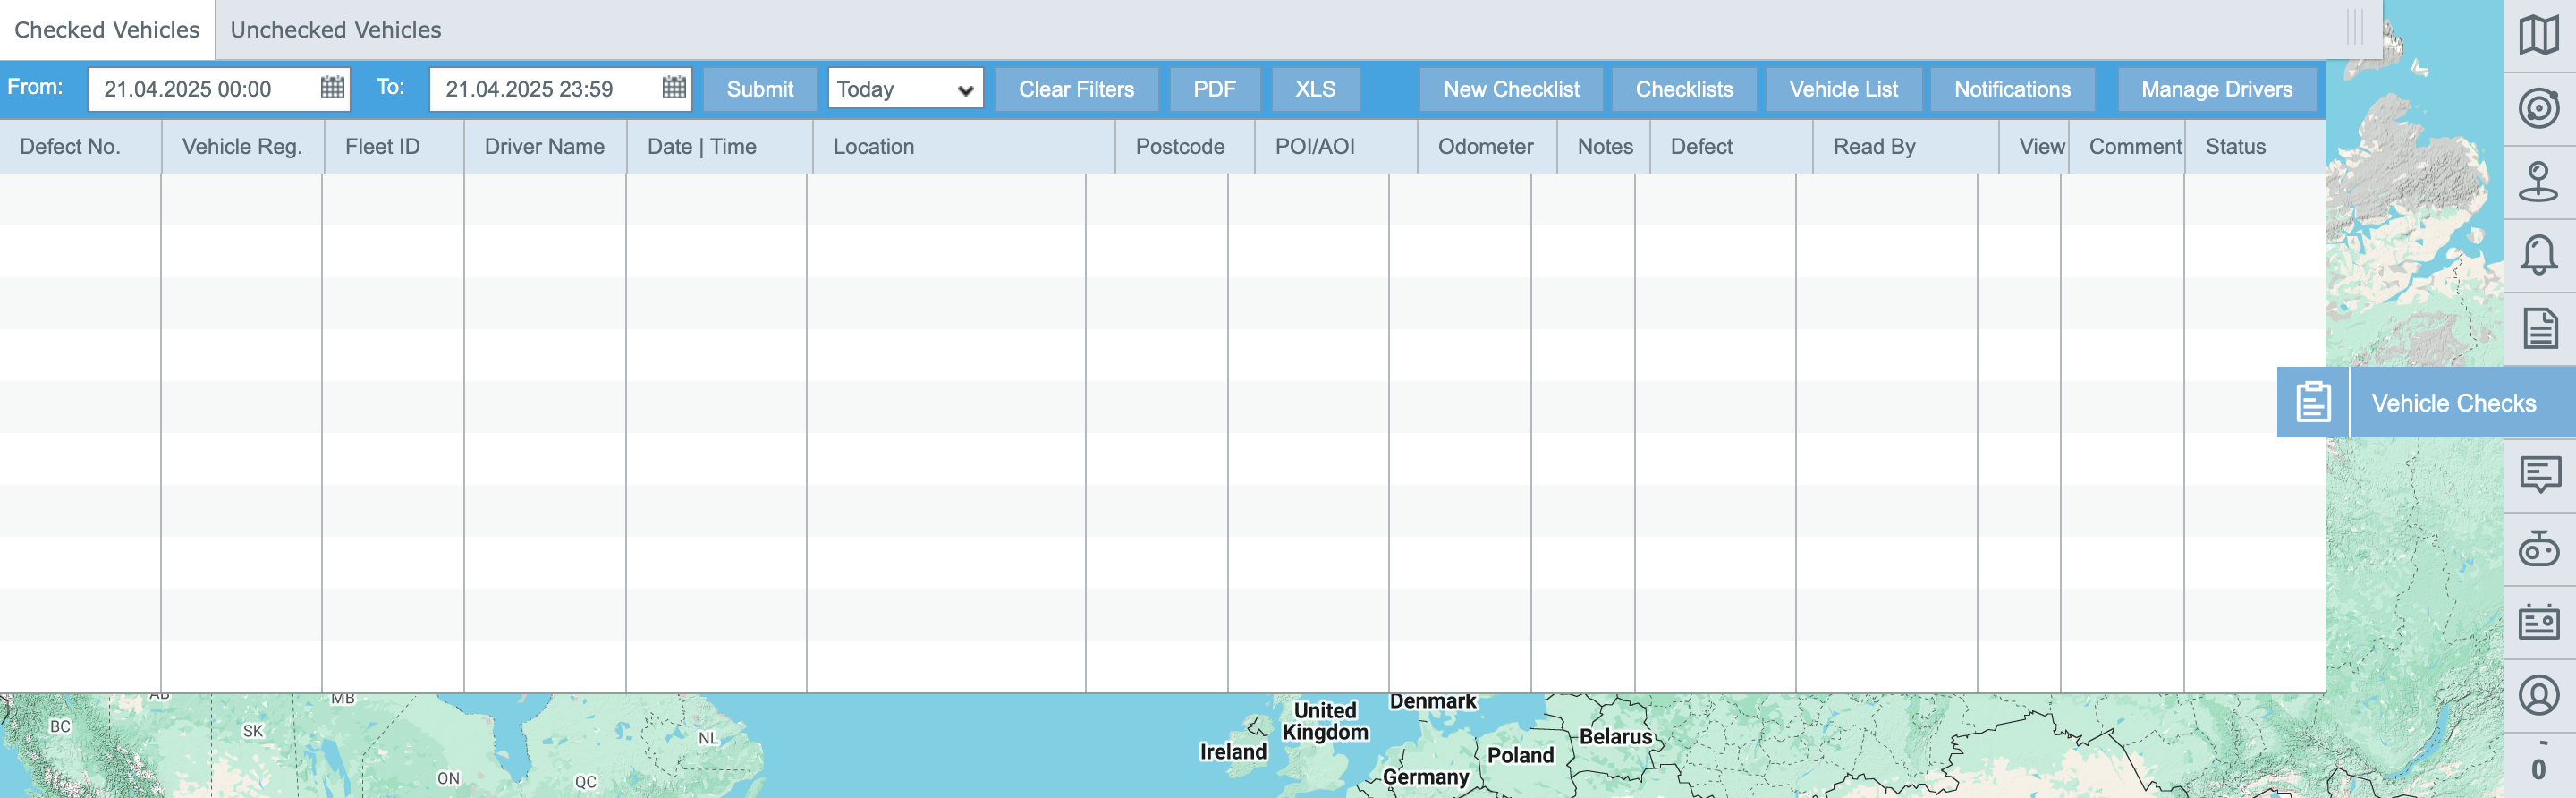Click the From date input field
Image resolution: width=2576 pixels, height=798 pixels.
[x=200, y=89]
